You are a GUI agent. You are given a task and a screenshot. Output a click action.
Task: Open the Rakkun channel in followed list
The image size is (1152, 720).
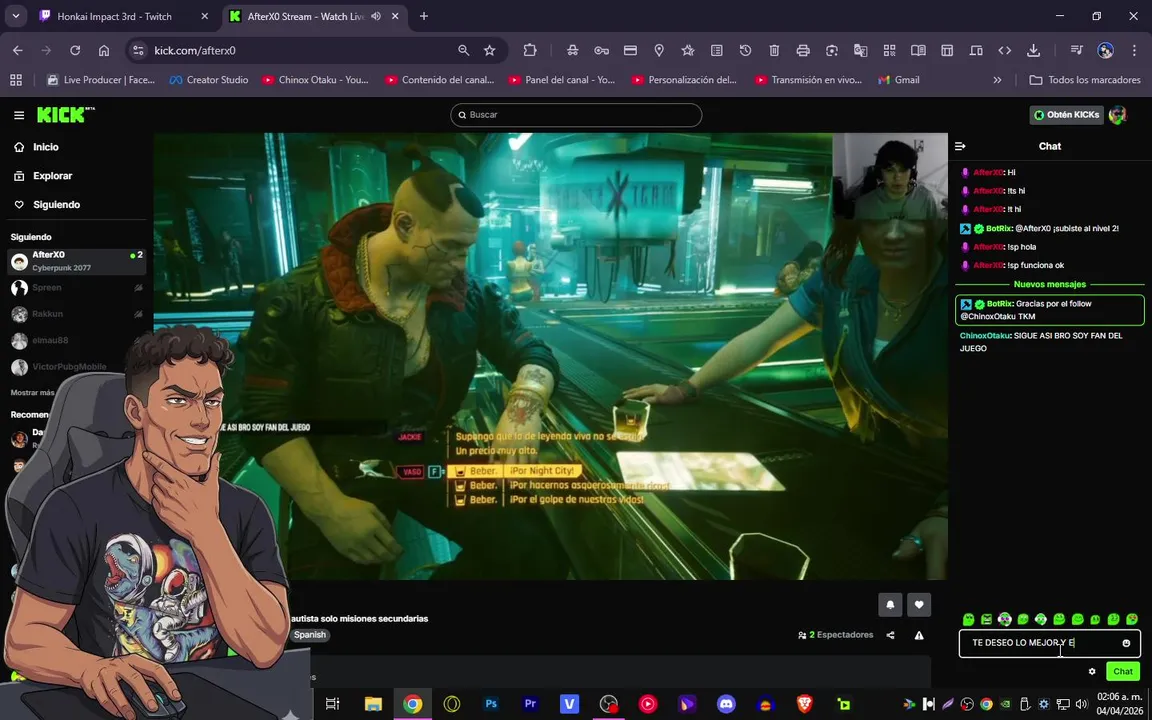(x=76, y=314)
